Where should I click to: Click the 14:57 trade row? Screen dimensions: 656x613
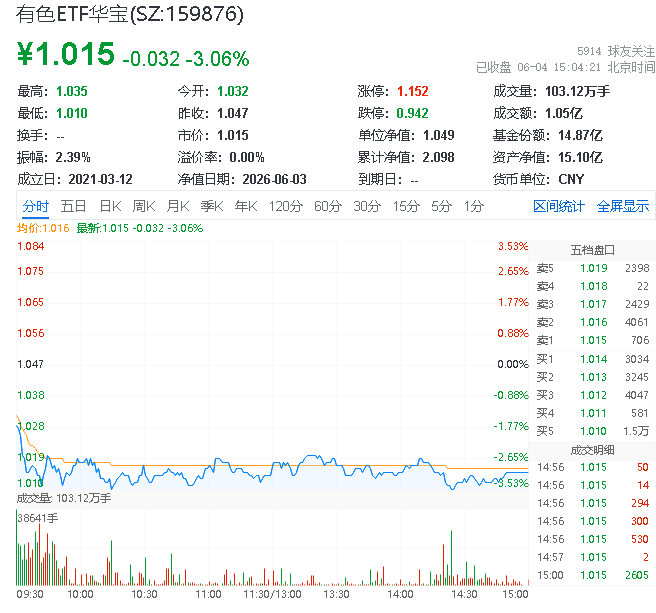click(593, 558)
